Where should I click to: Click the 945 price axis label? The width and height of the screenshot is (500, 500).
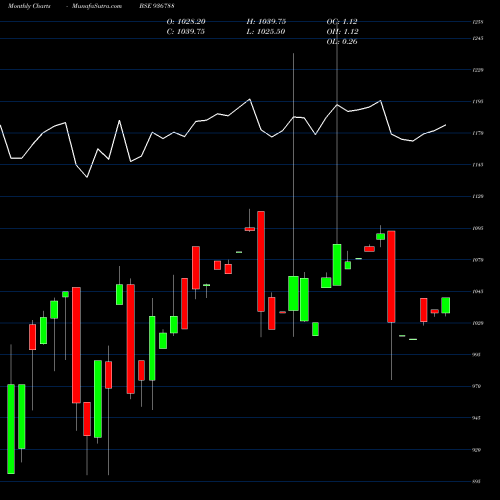[477, 418]
